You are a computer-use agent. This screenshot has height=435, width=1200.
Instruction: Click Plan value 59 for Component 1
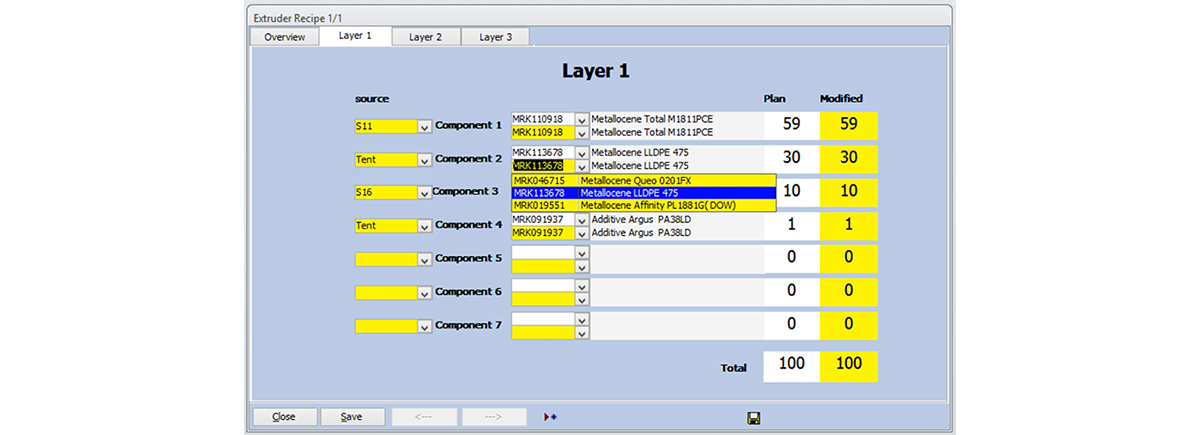coord(791,126)
